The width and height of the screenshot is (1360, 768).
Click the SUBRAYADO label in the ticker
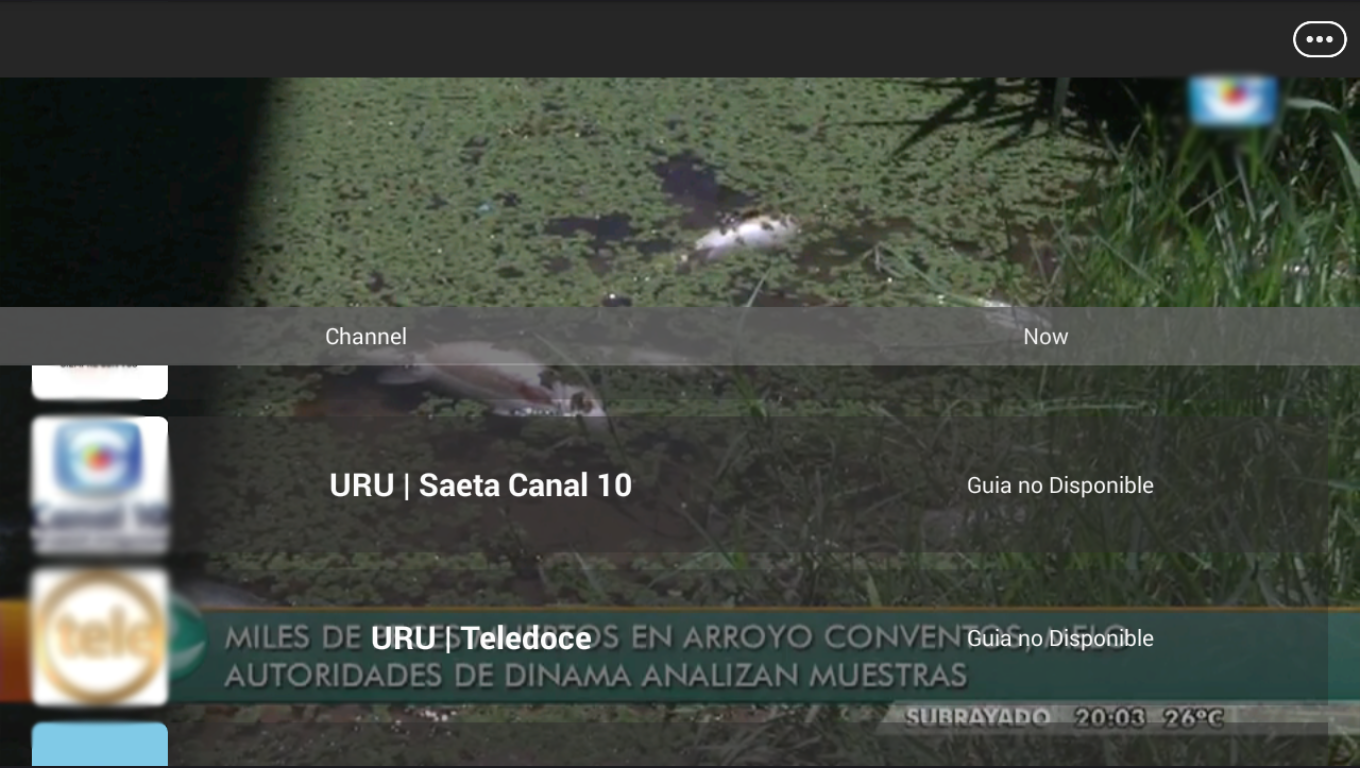pyautogui.click(x=977, y=718)
